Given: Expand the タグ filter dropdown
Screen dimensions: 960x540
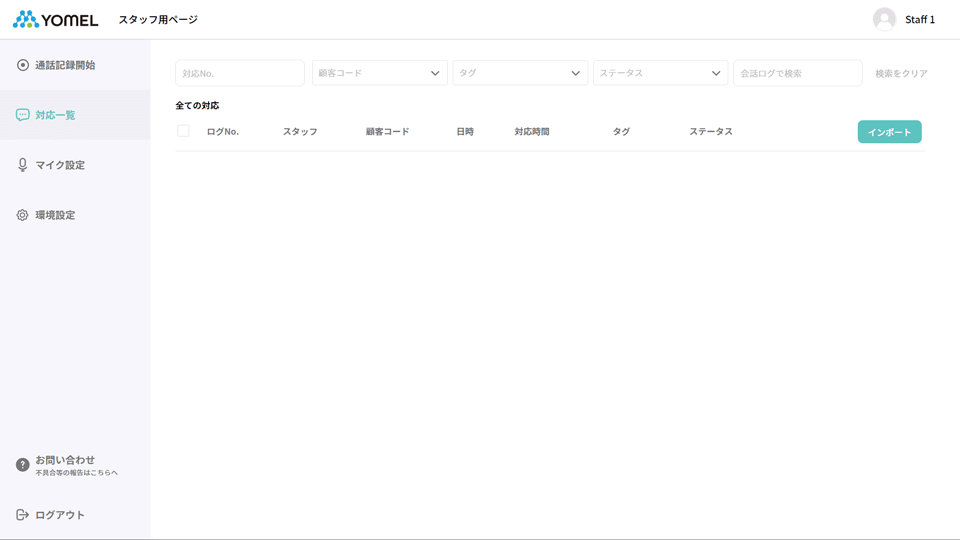Looking at the screenshot, I should [520, 73].
